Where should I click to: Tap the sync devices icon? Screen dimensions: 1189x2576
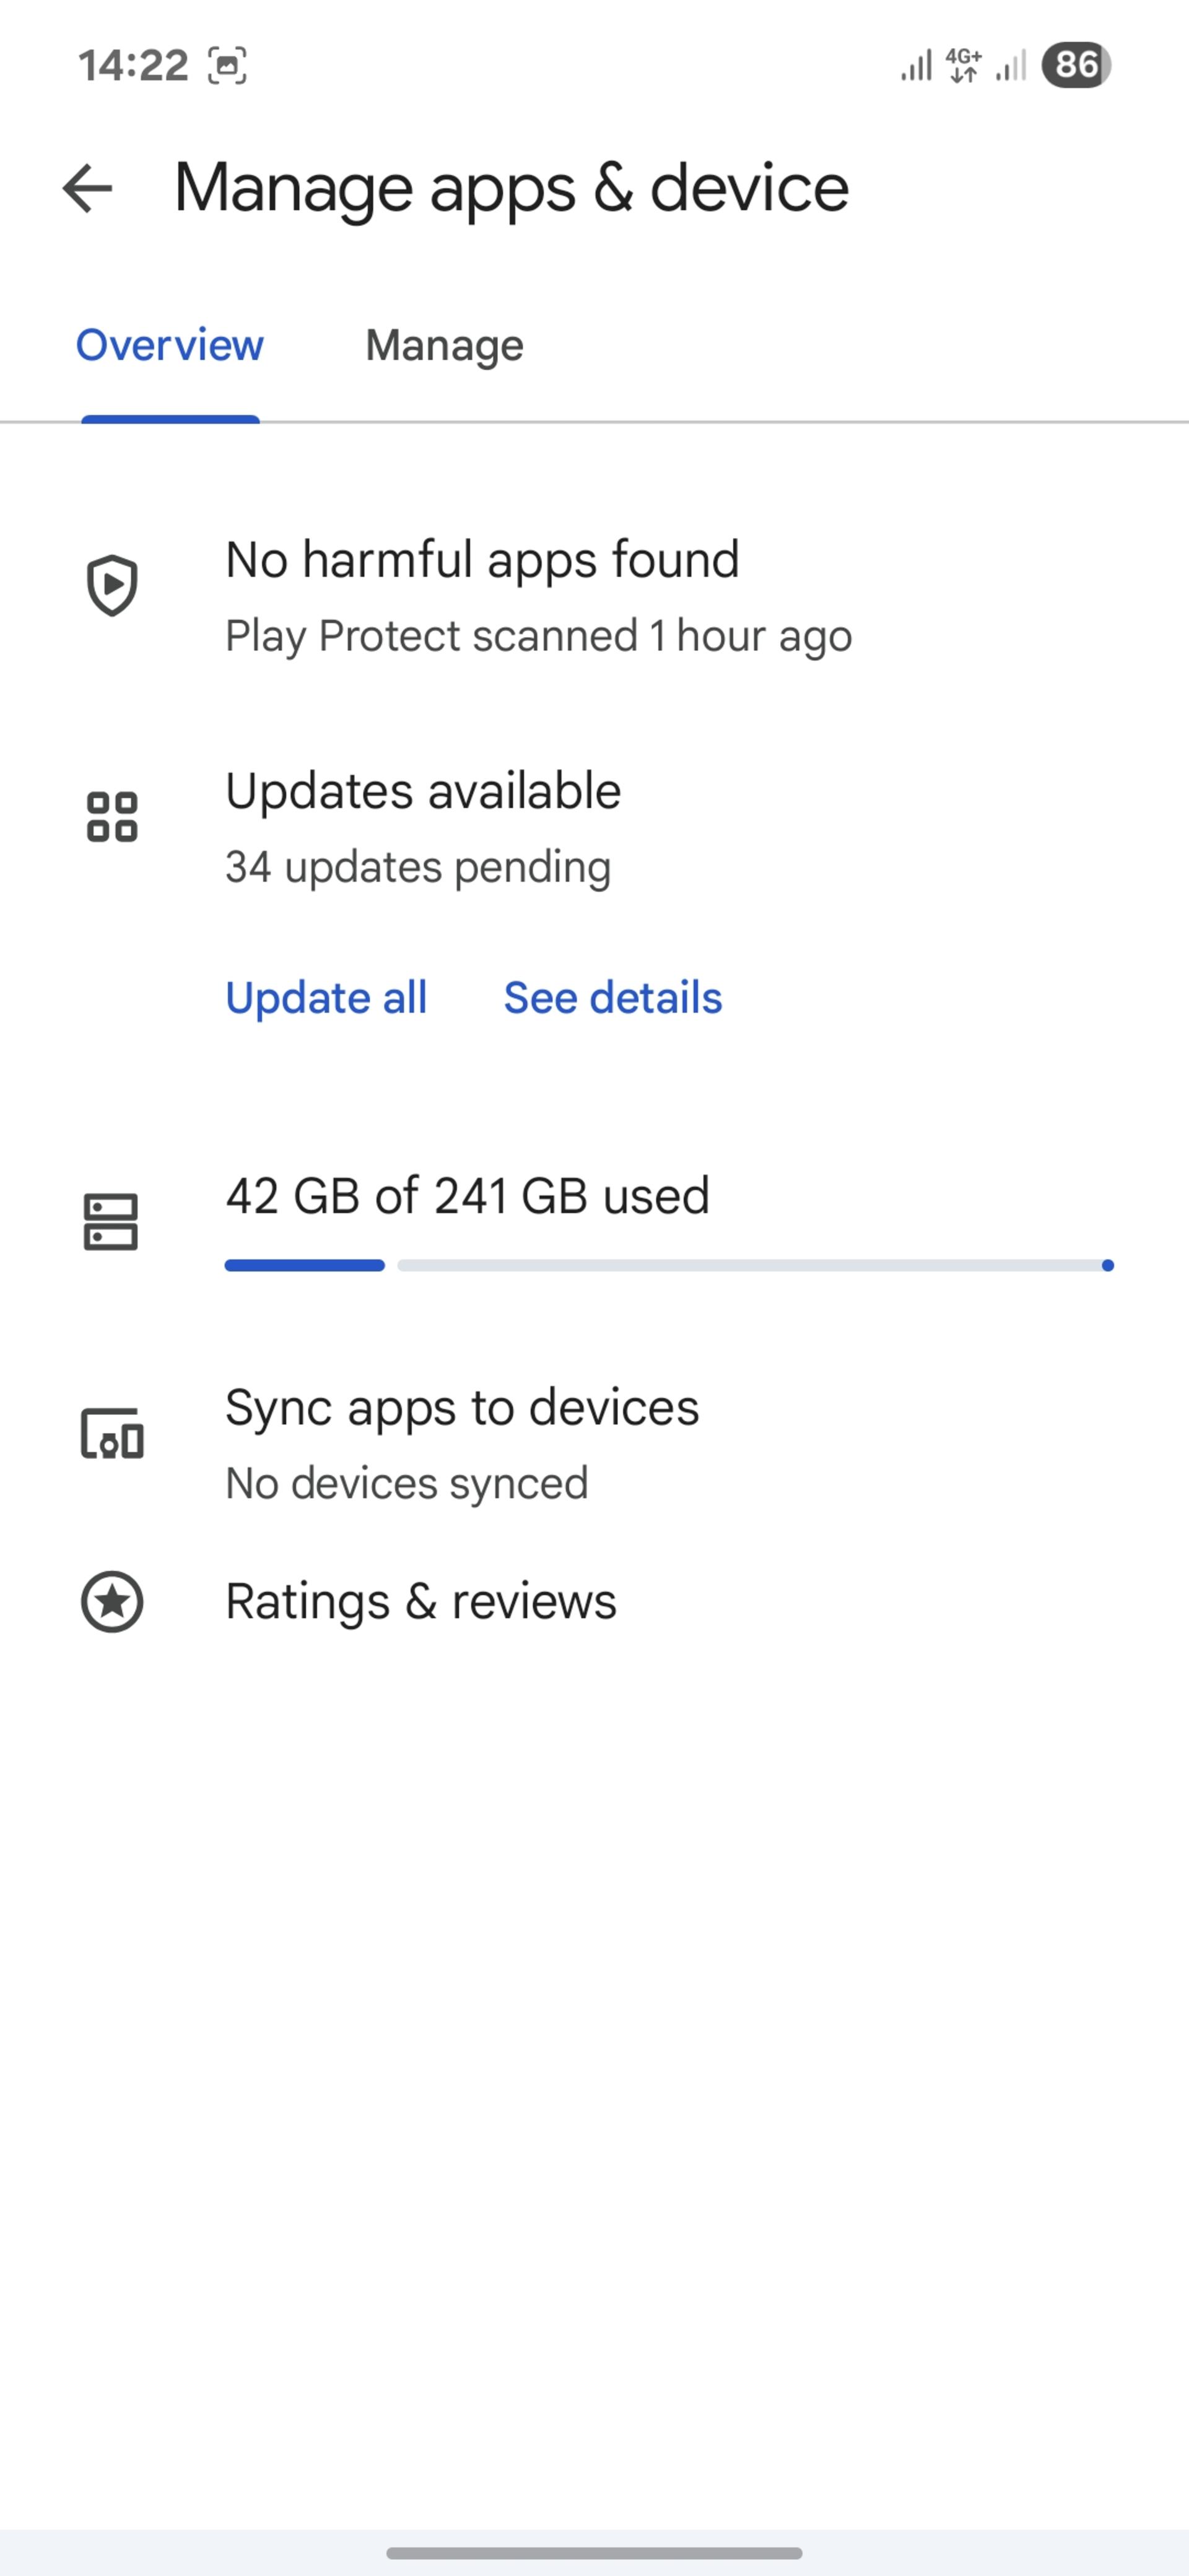[112, 1434]
